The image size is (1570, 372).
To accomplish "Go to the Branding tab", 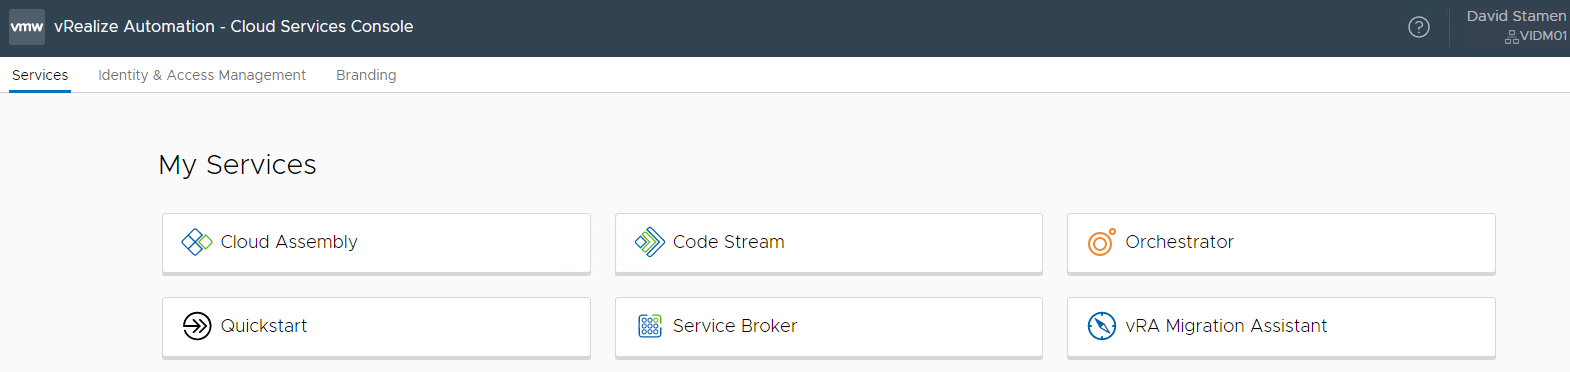I will (366, 75).
